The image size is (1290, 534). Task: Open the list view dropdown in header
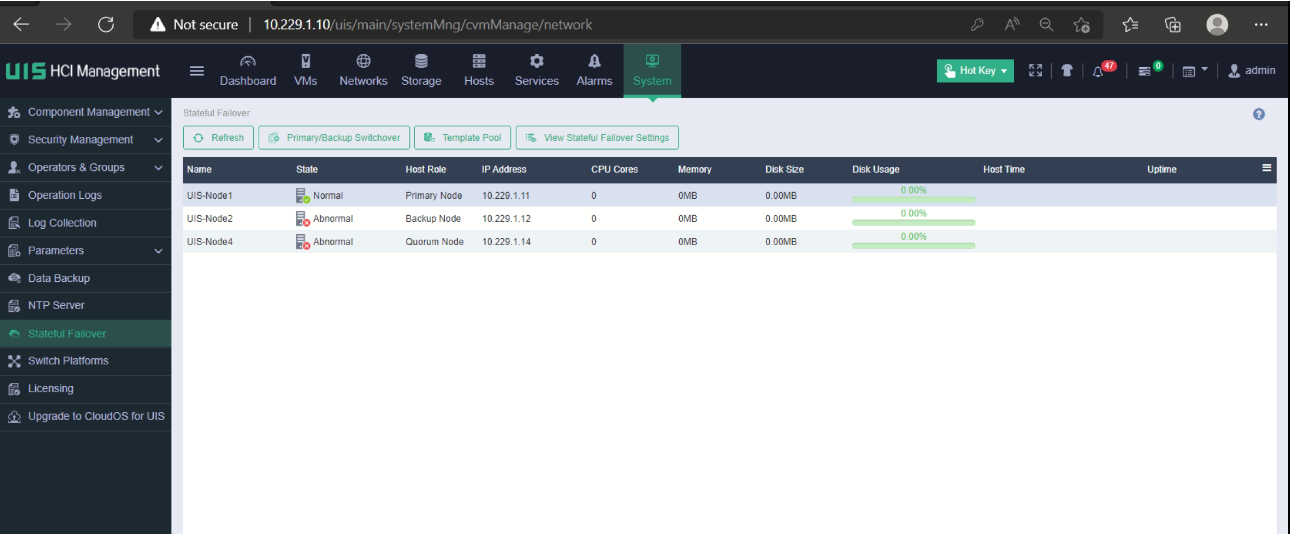click(x=1194, y=71)
